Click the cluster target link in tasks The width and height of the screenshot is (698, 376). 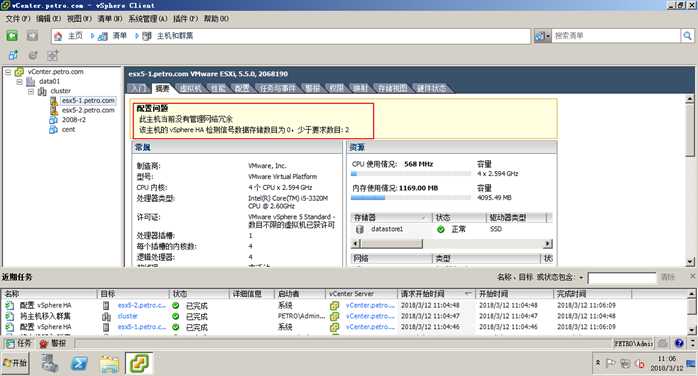pos(127,316)
